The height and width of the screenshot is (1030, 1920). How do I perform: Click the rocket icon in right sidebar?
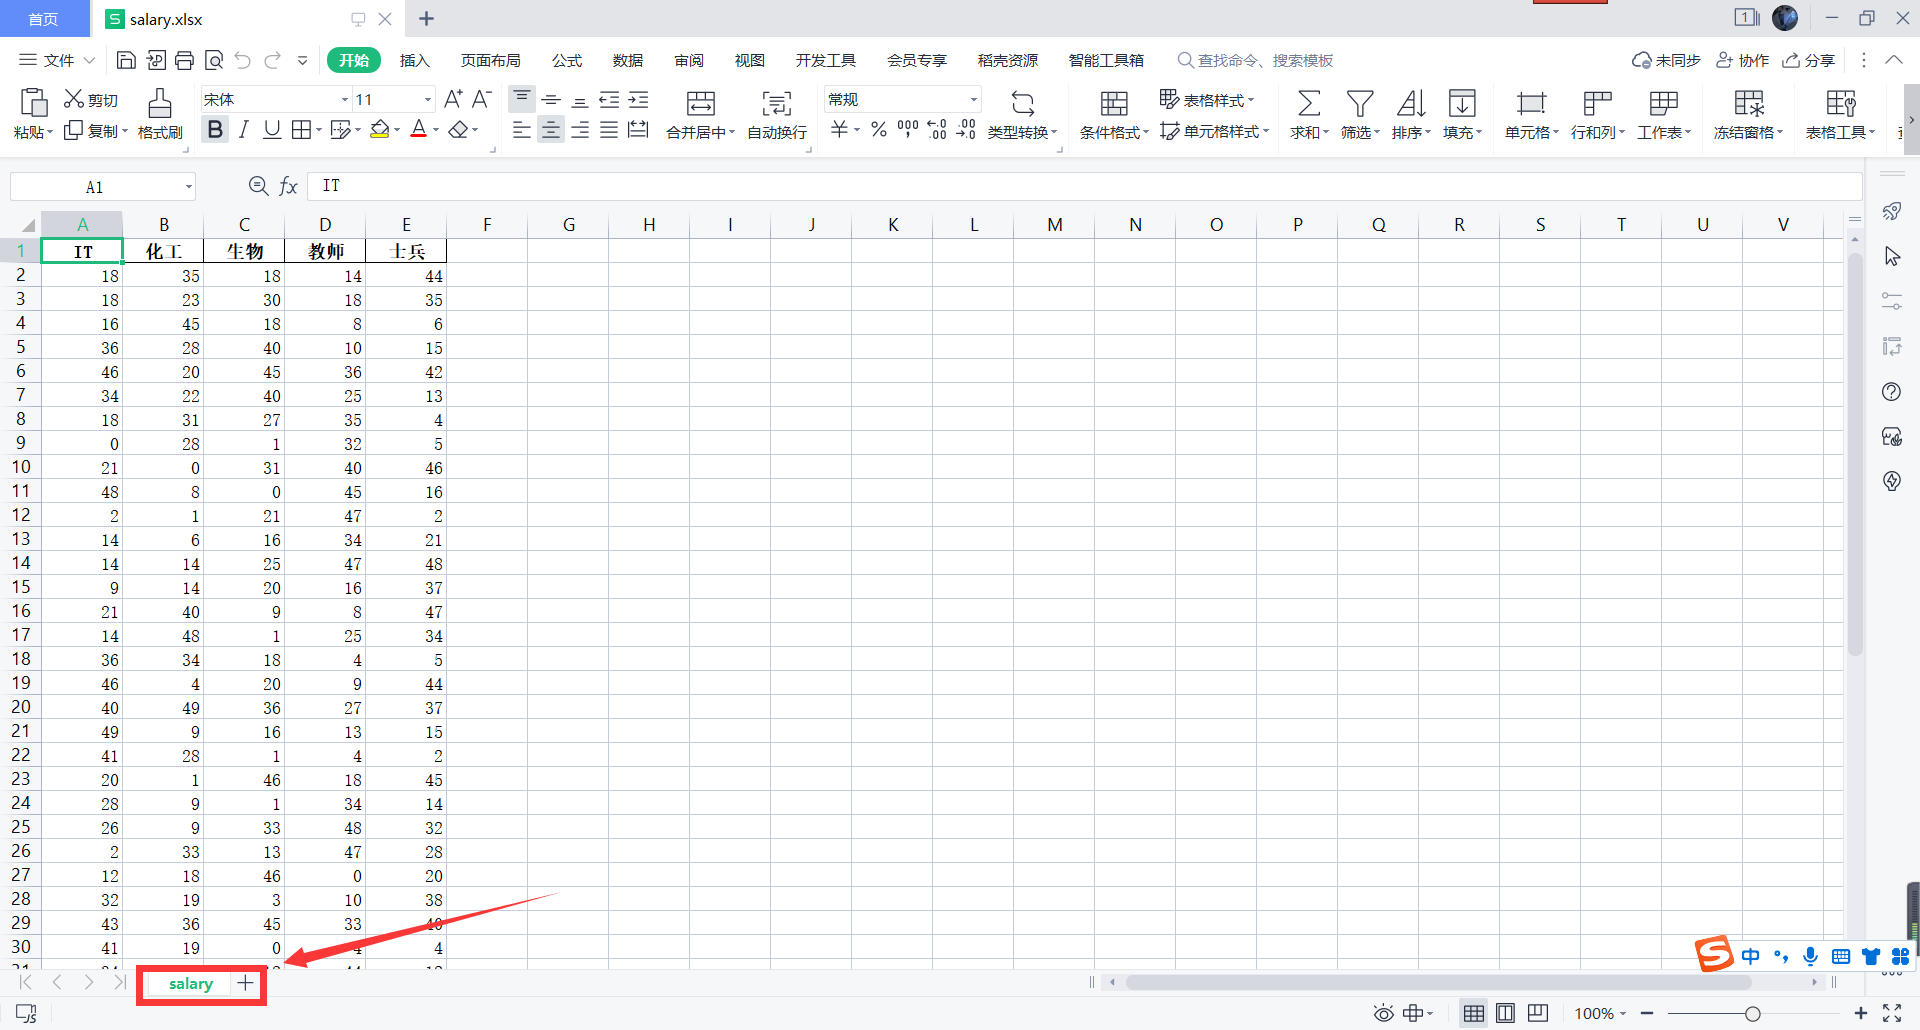click(x=1891, y=211)
